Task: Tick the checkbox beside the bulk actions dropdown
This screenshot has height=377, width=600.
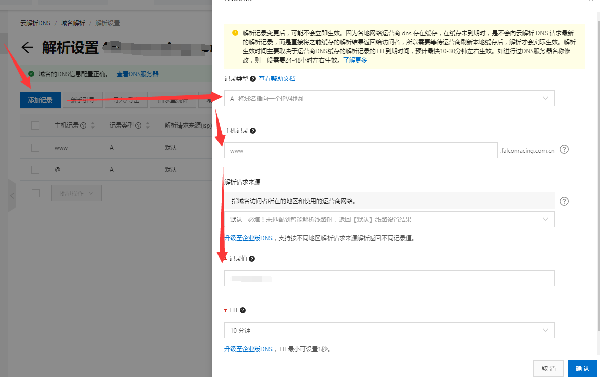Action: [x=36, y=193]
